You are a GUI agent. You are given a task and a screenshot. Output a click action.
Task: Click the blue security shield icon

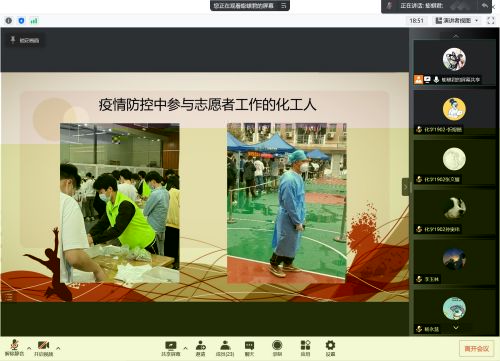click(x=21, y=21)
